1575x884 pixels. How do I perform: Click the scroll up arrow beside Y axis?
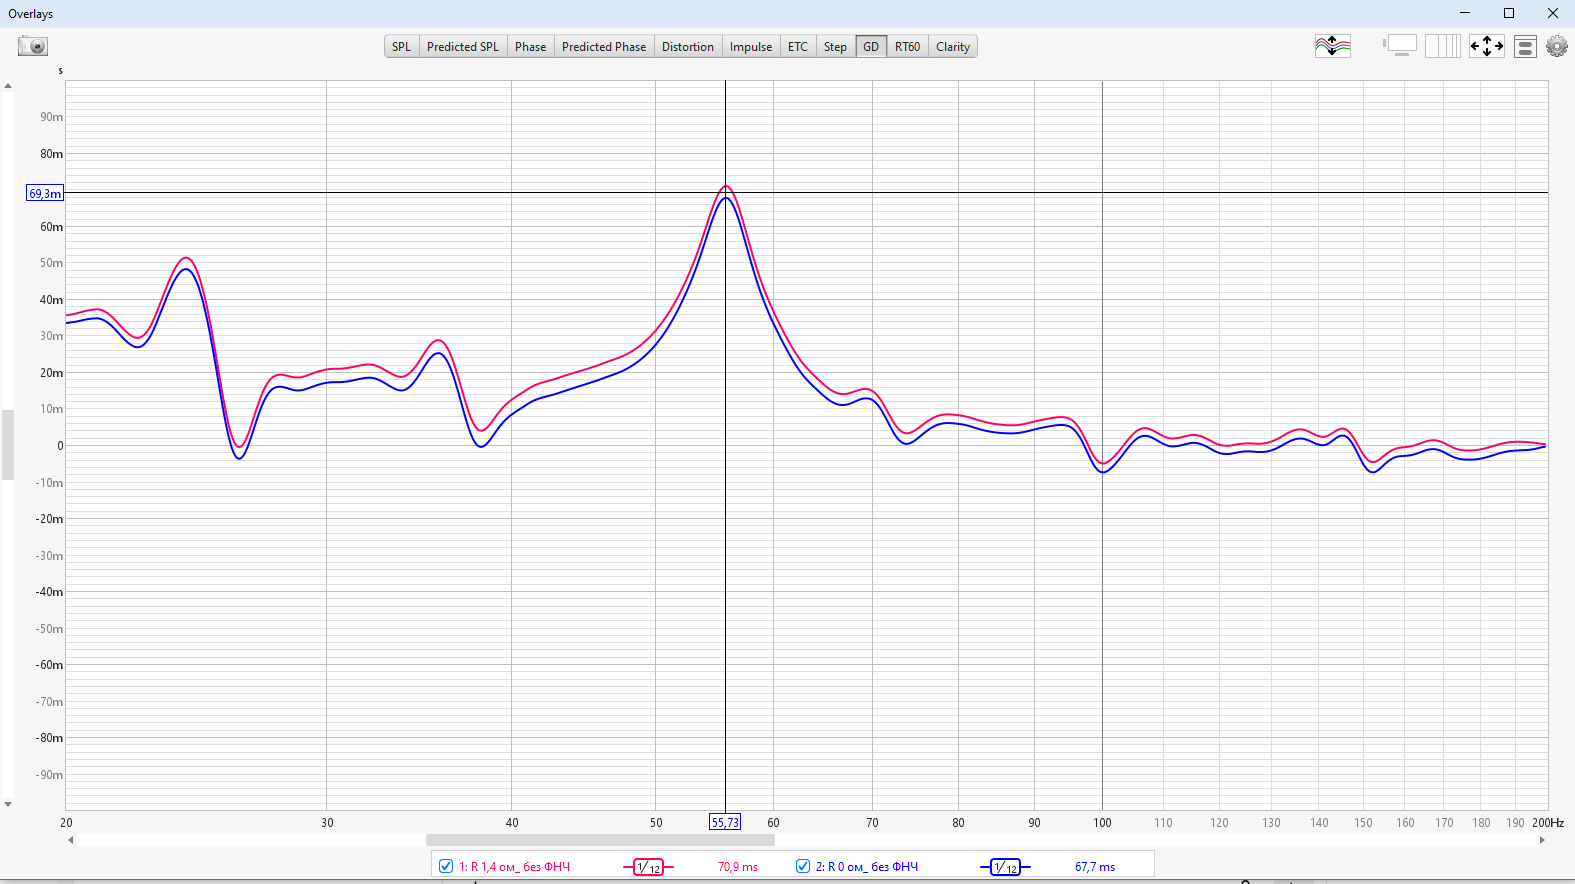coord(8,86)
